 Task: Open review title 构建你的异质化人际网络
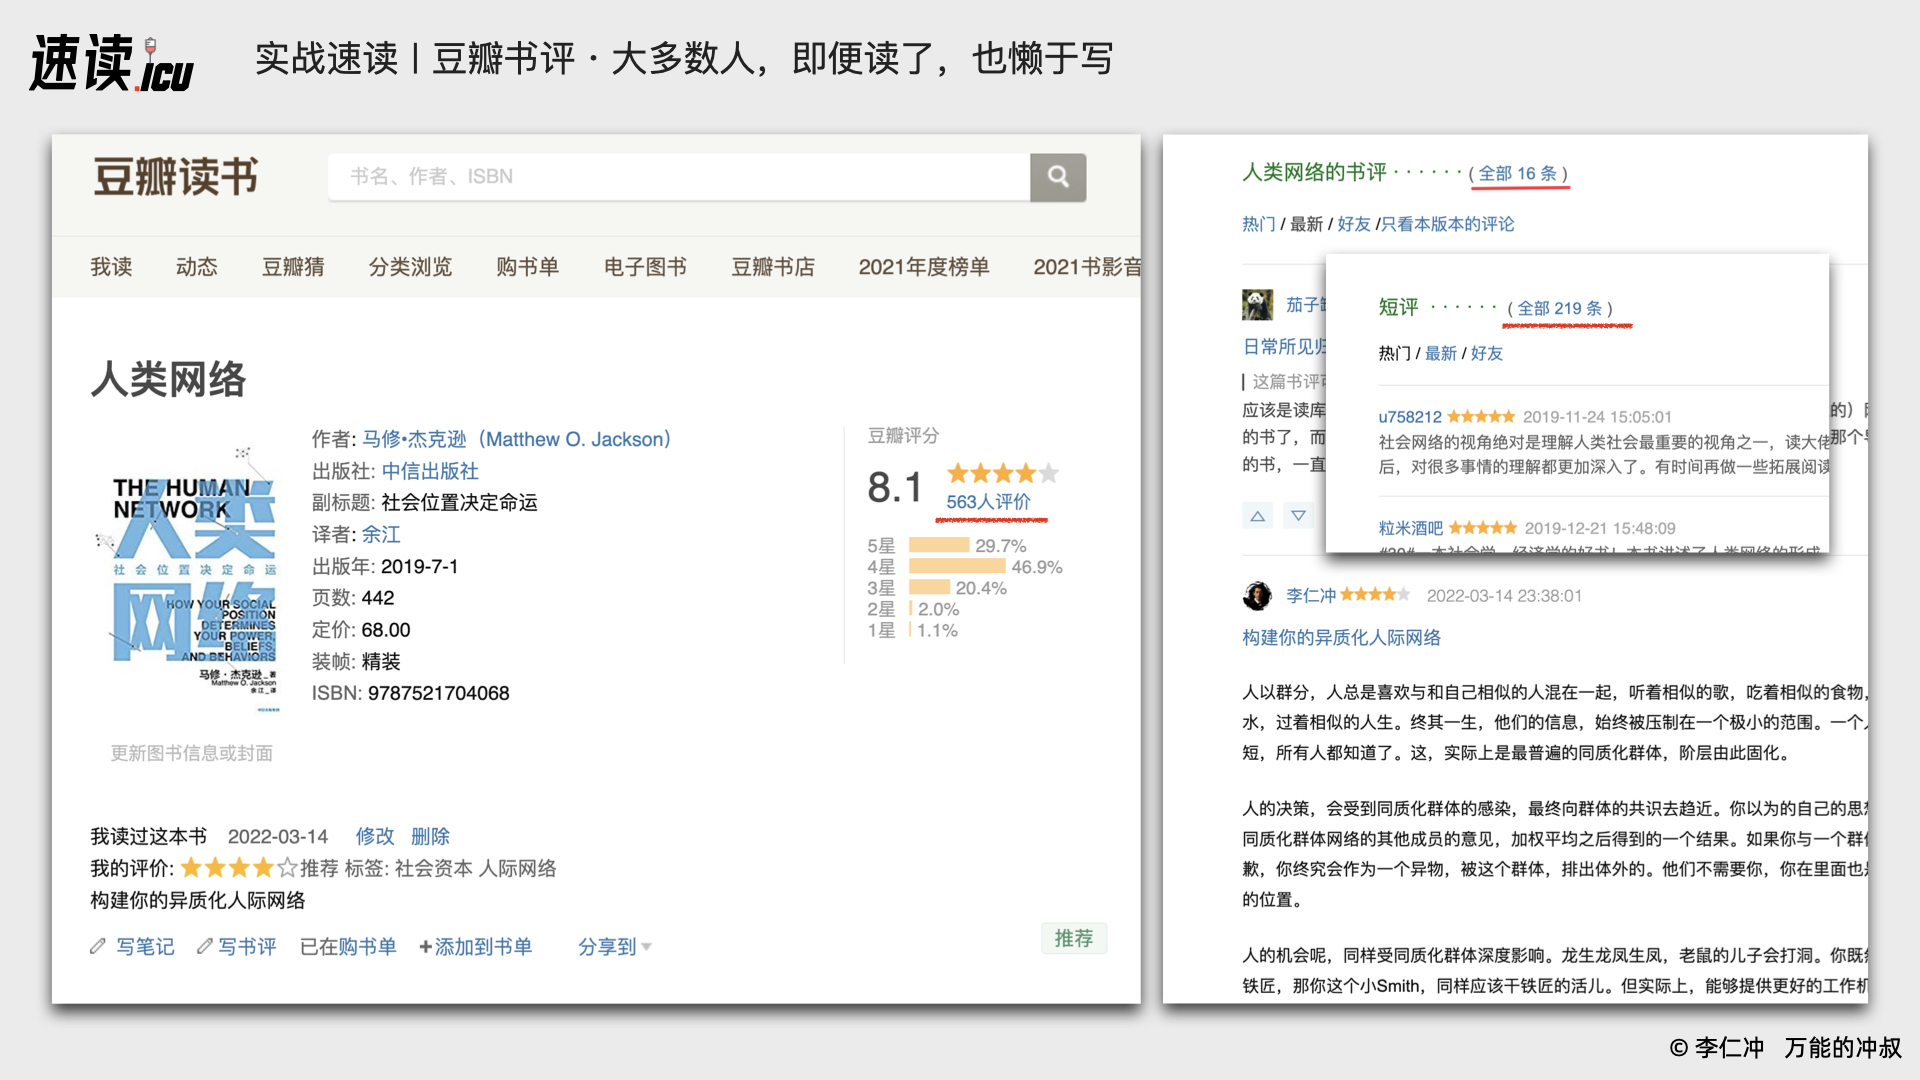click(x=1341, y=637)
